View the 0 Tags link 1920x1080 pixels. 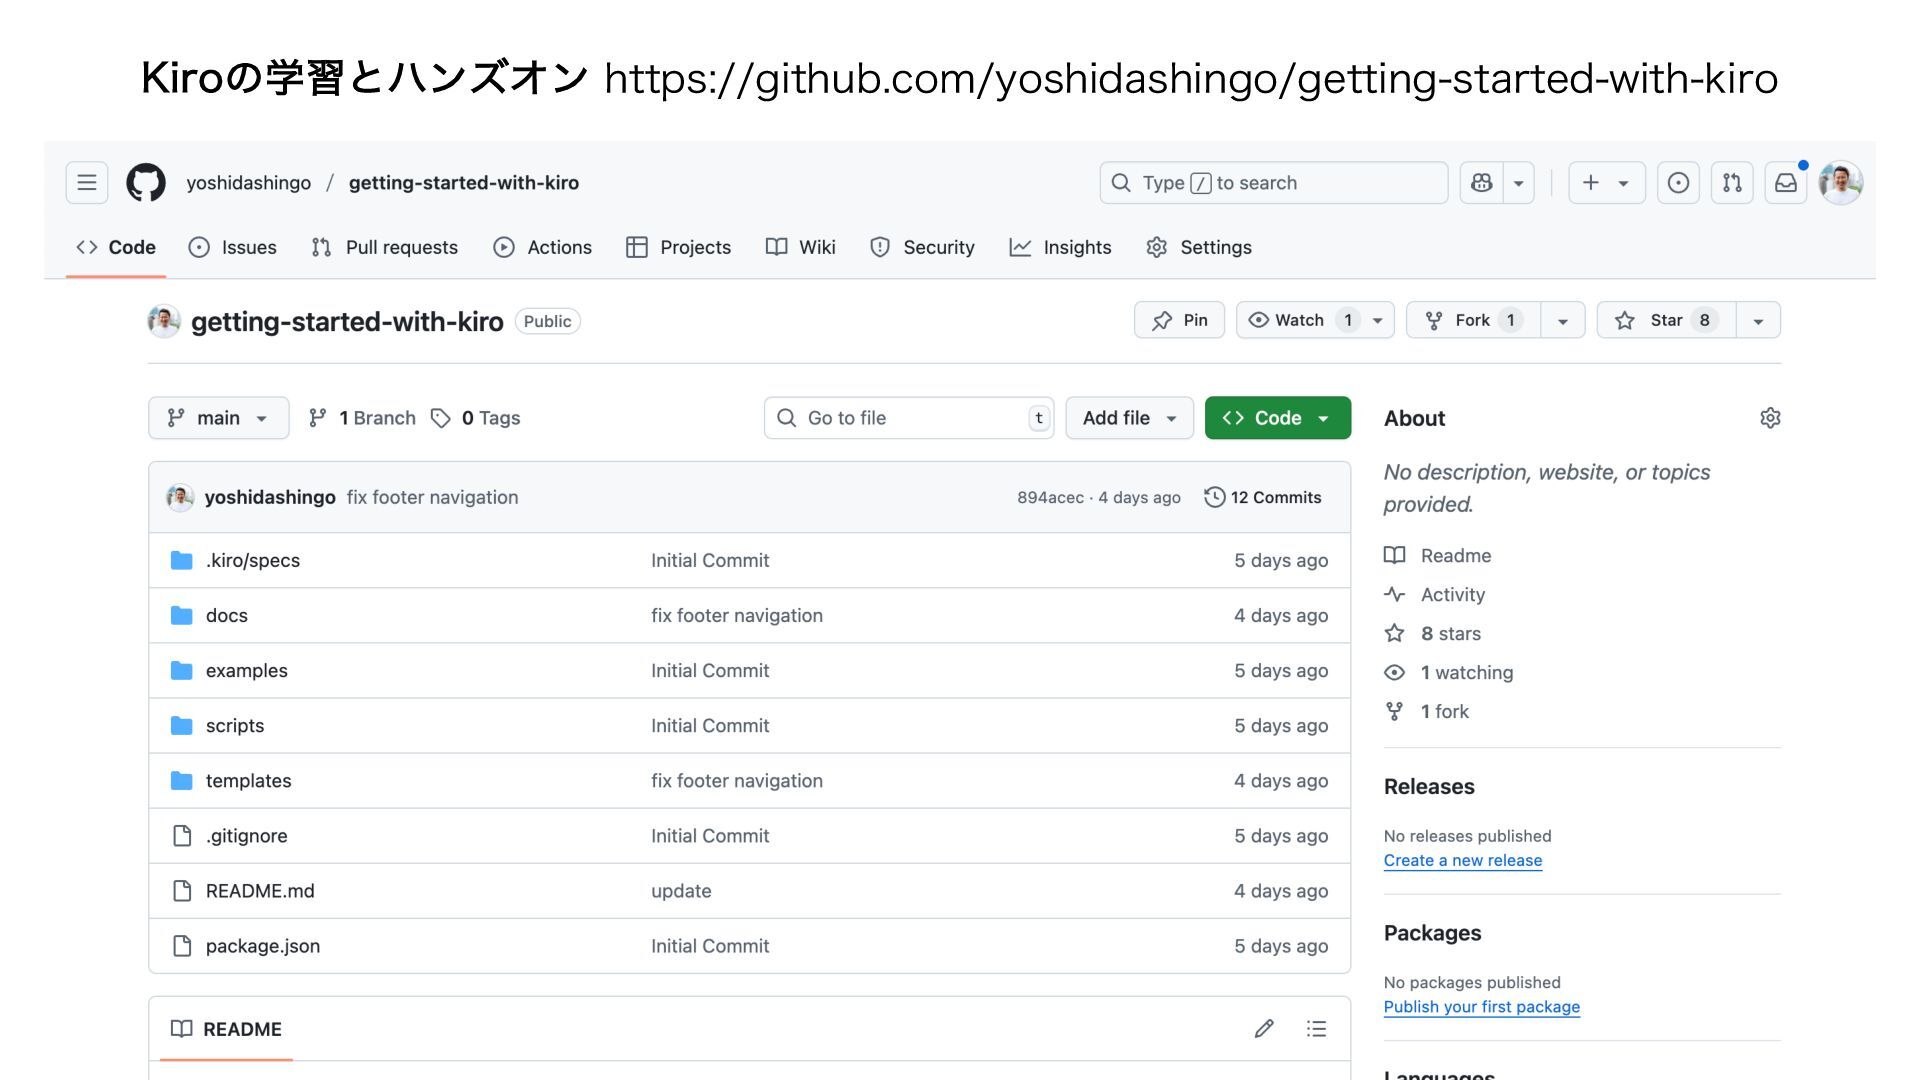tap(476, 418)
